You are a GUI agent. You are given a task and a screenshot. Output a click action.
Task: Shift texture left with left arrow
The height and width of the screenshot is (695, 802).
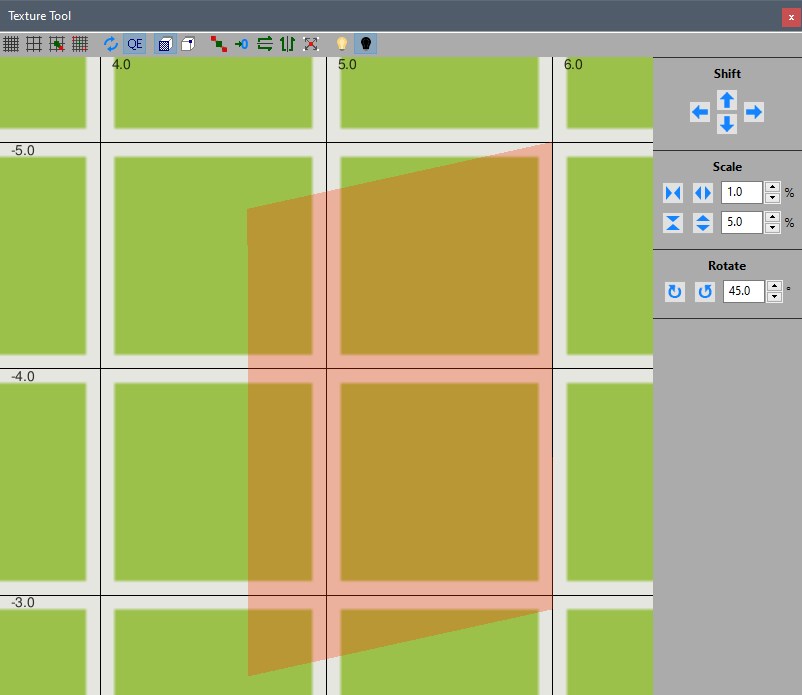[700, 112]
